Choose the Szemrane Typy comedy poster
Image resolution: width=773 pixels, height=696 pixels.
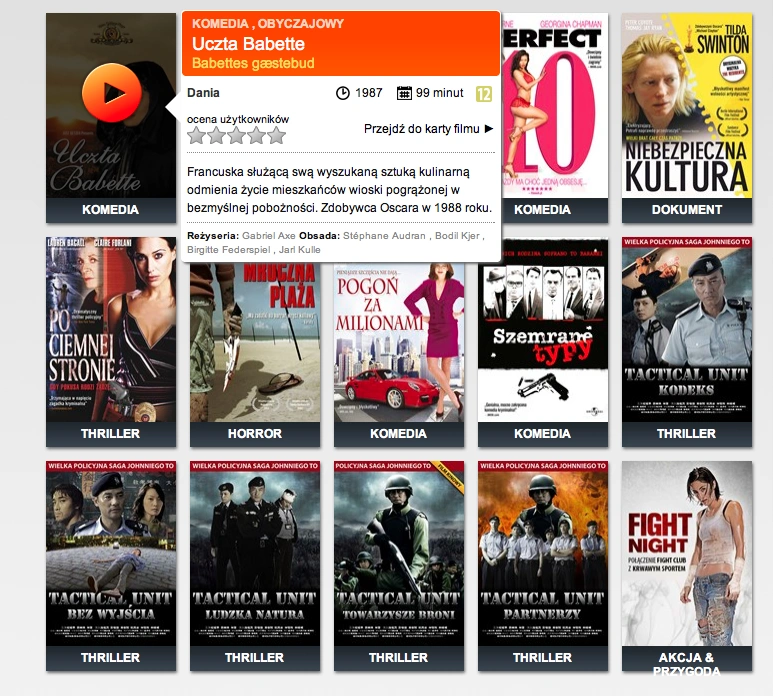tap(543, 330)
